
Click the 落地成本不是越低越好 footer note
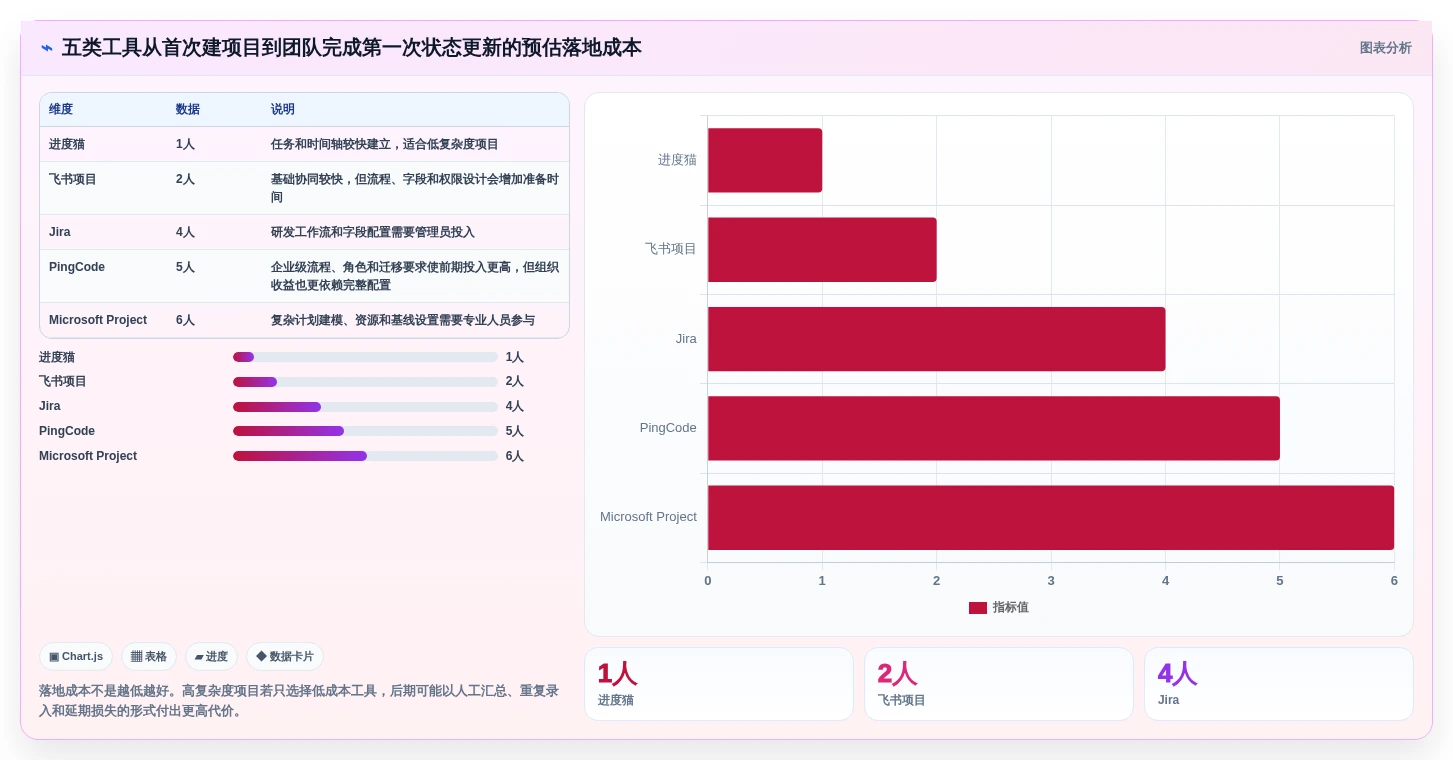click(x=299, y=701)
